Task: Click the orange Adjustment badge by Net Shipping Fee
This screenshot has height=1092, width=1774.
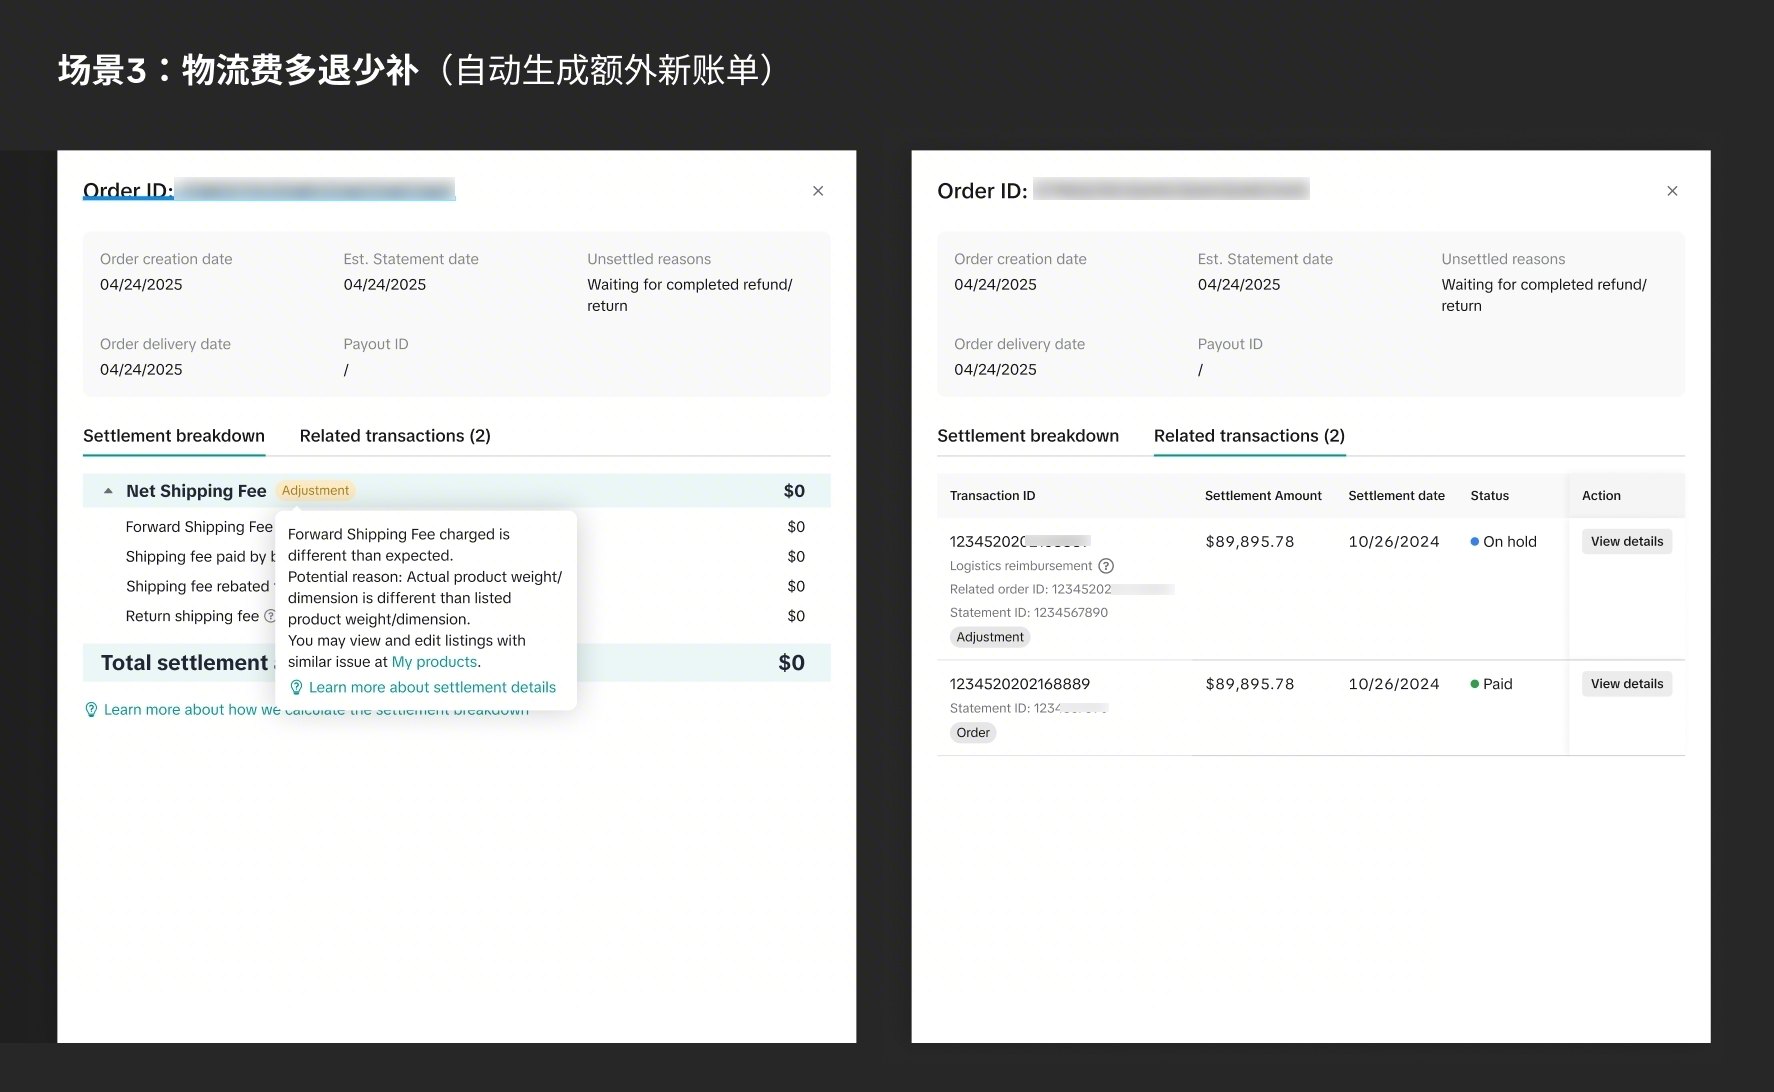Action: pos(315,491)
